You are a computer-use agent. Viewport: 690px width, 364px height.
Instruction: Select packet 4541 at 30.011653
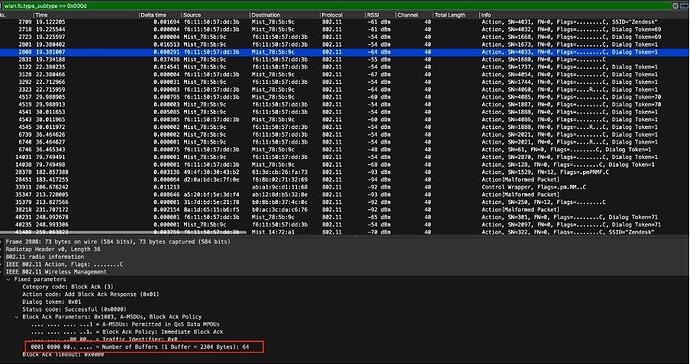coord(345,112)
